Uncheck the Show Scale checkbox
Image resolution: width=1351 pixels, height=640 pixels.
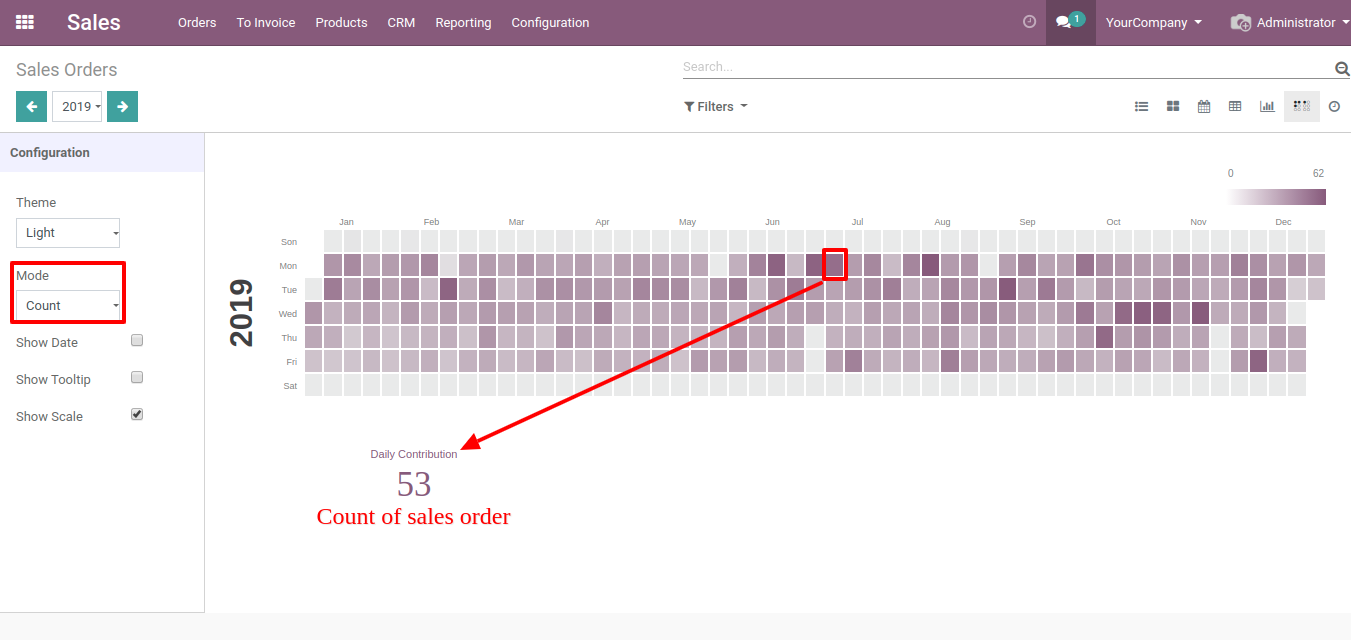click(x=137, y=414)
